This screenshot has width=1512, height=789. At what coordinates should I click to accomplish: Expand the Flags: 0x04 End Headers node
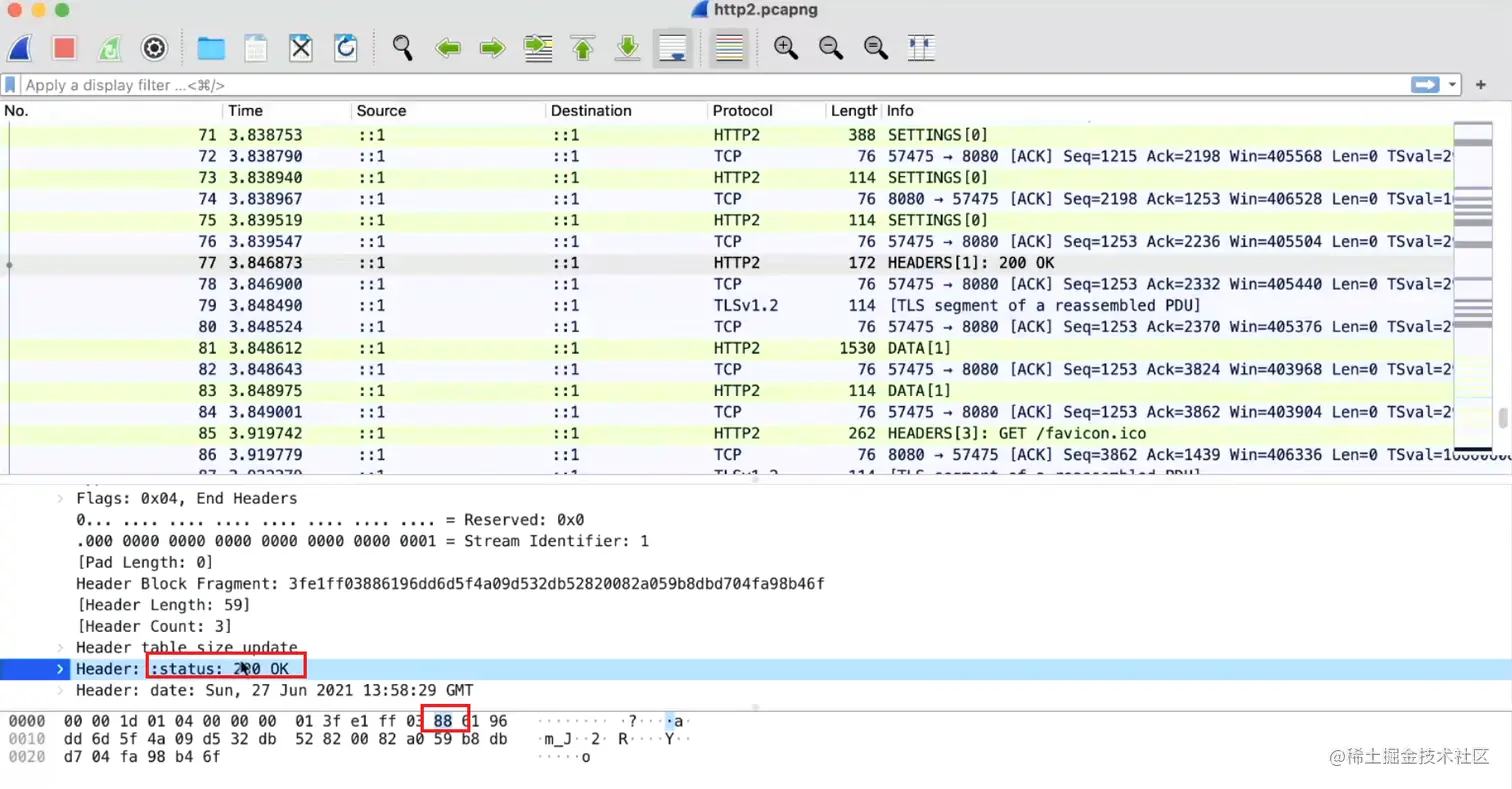tap(60, 498)
